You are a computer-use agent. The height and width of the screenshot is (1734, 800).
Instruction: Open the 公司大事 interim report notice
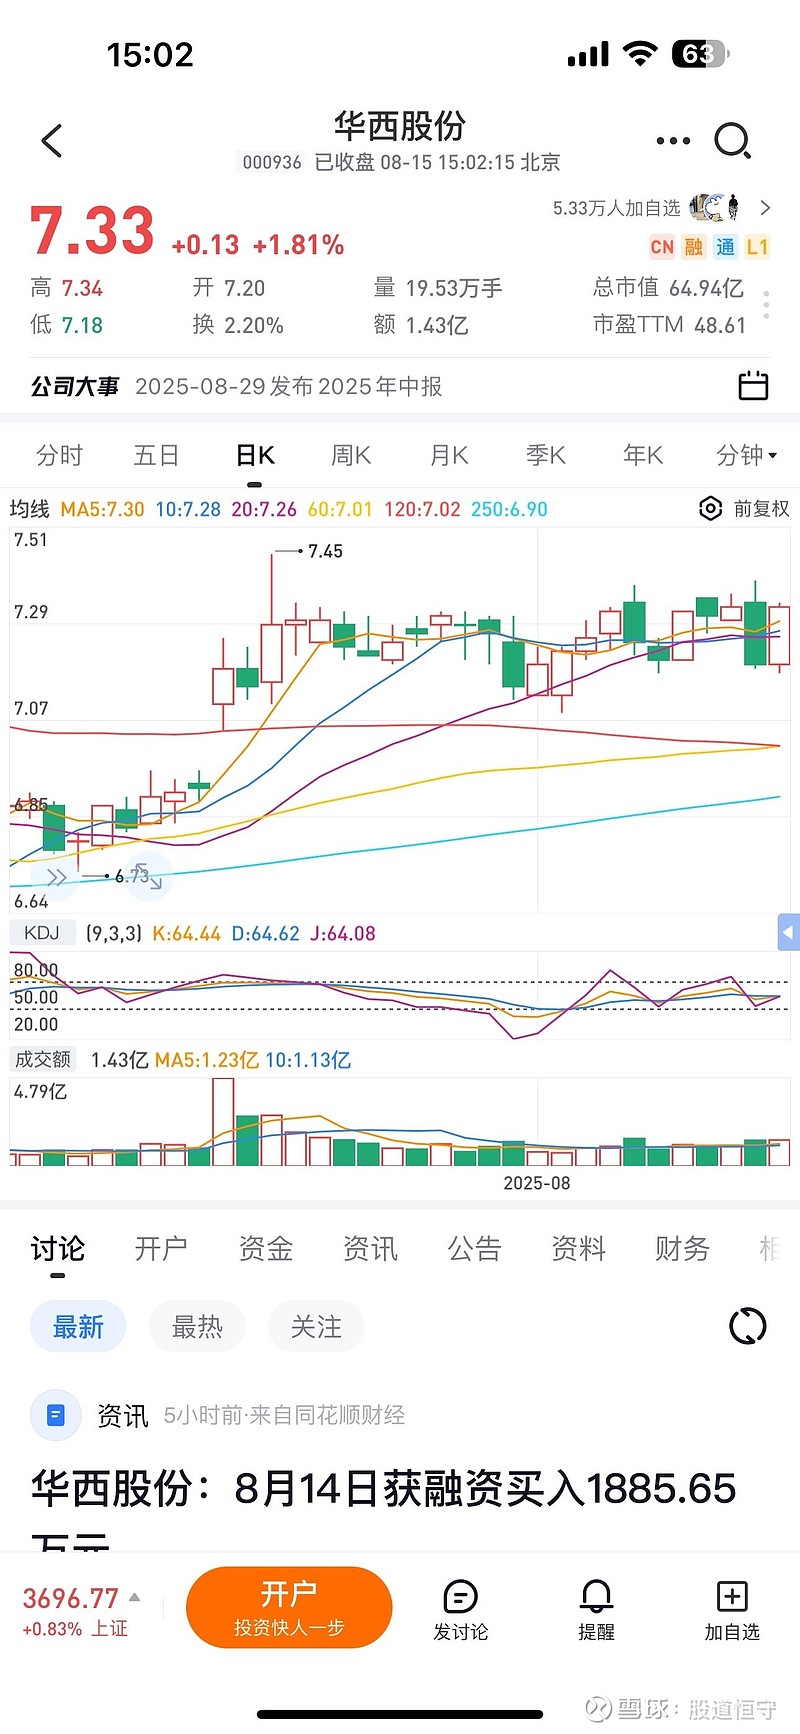(236, 386)
